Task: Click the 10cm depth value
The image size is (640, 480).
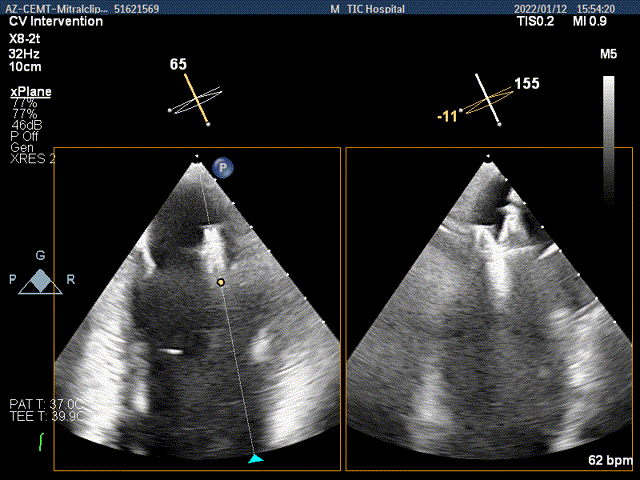Action: (x=24, y=67)
